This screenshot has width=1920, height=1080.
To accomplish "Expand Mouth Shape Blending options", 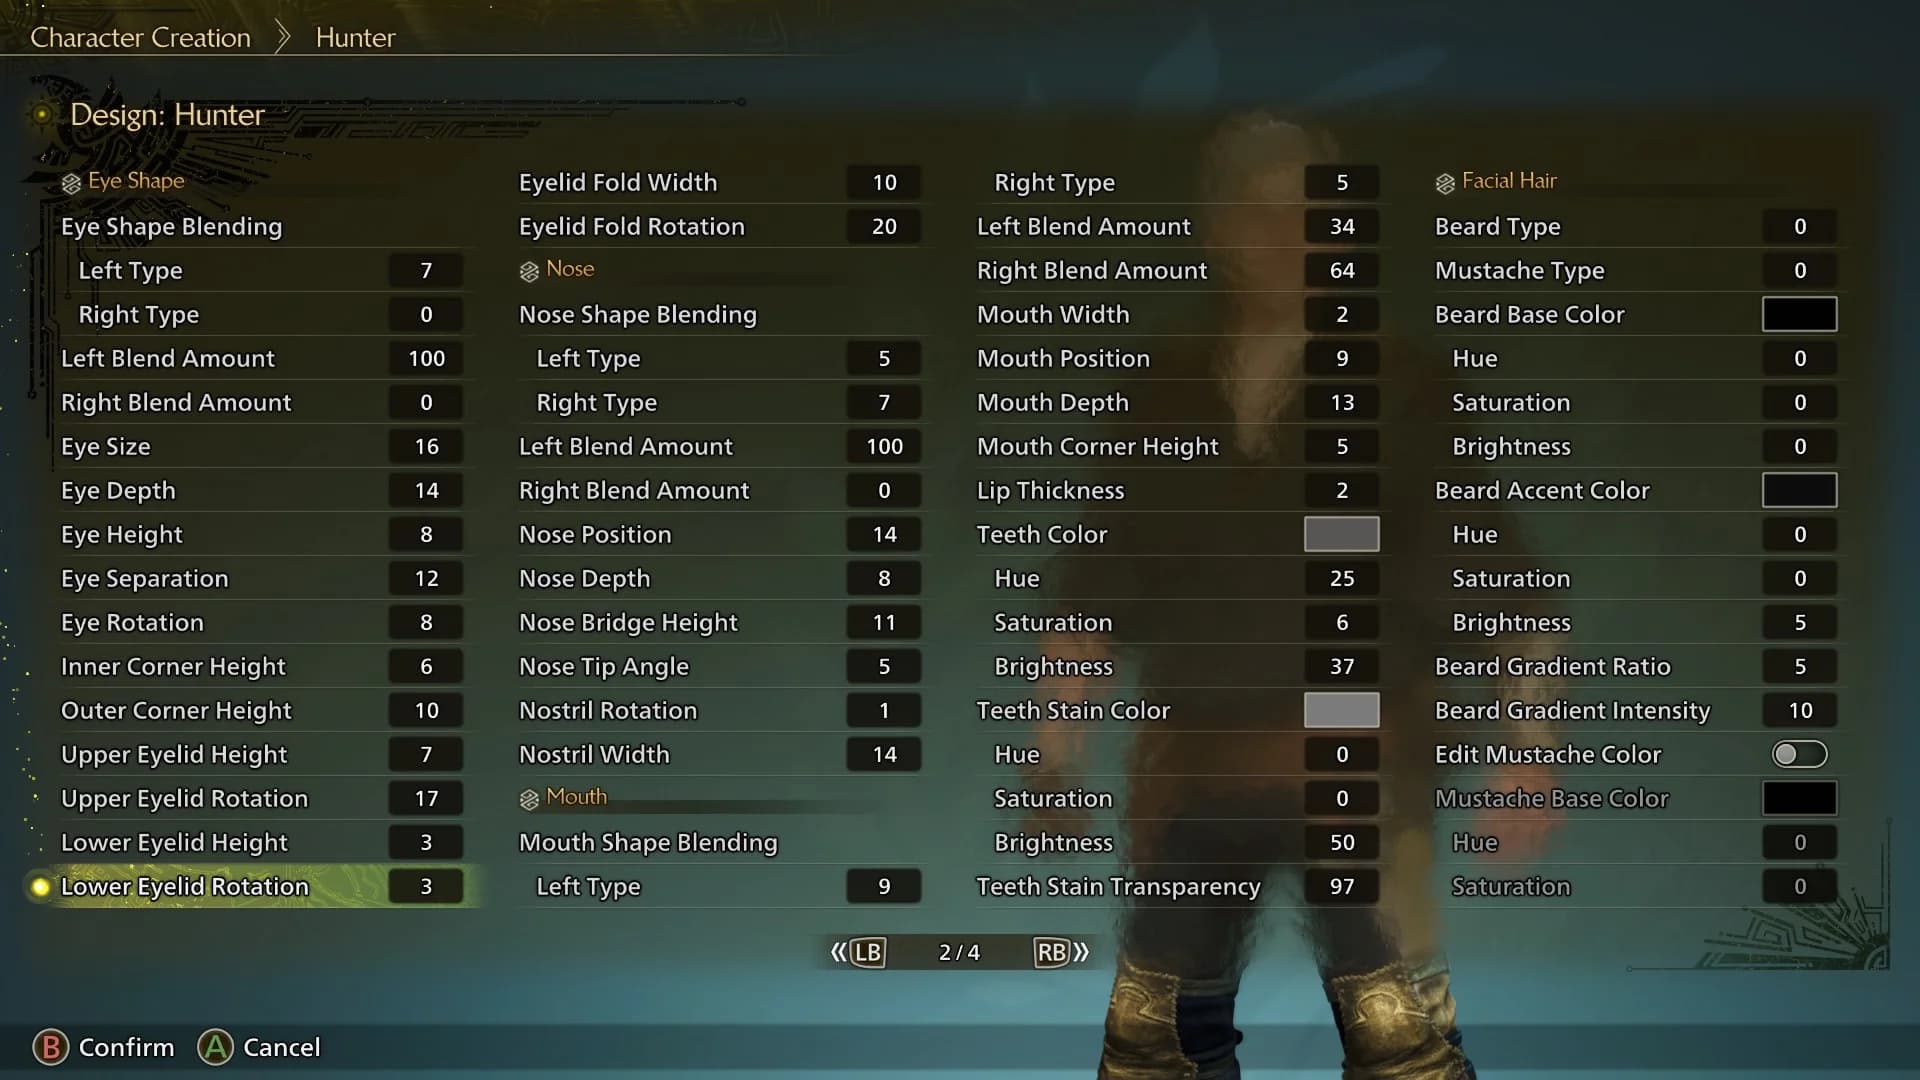I will 647,841.
